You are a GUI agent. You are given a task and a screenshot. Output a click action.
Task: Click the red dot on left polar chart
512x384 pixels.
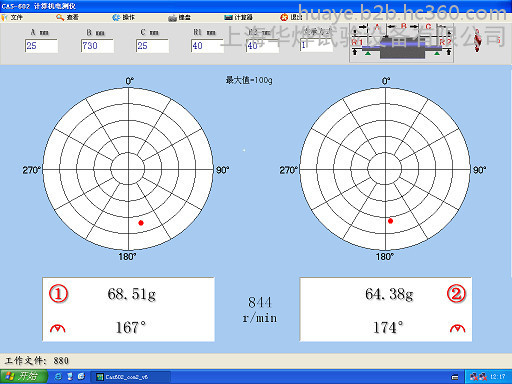[141, 223]
